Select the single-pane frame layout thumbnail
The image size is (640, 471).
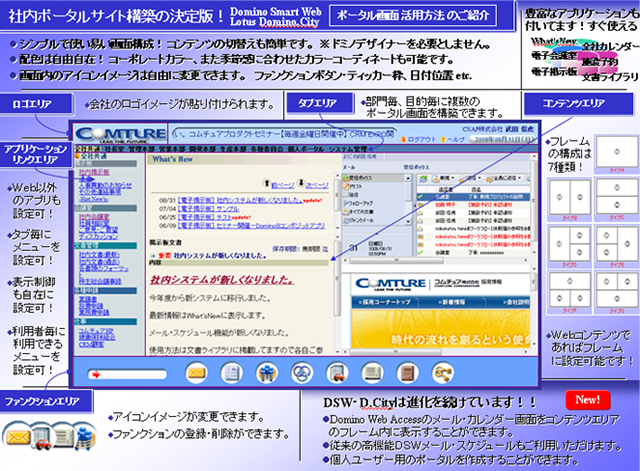click(x=617, y=152)
